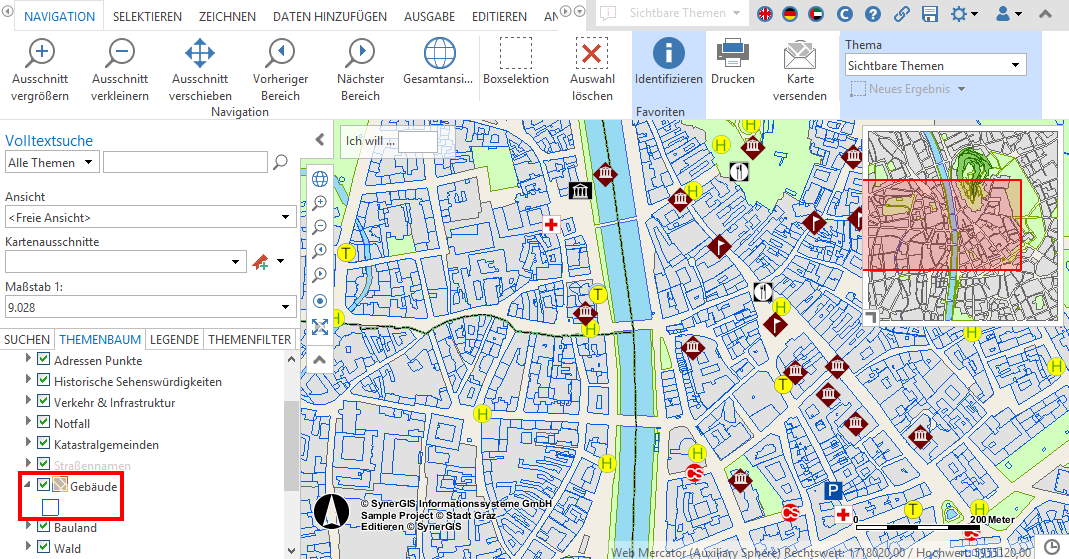Image resolution: width=1069 pixels, height=559 pixels.
Task: Toggle the Straßennamen layer checkbox
Action: [44, 464]
